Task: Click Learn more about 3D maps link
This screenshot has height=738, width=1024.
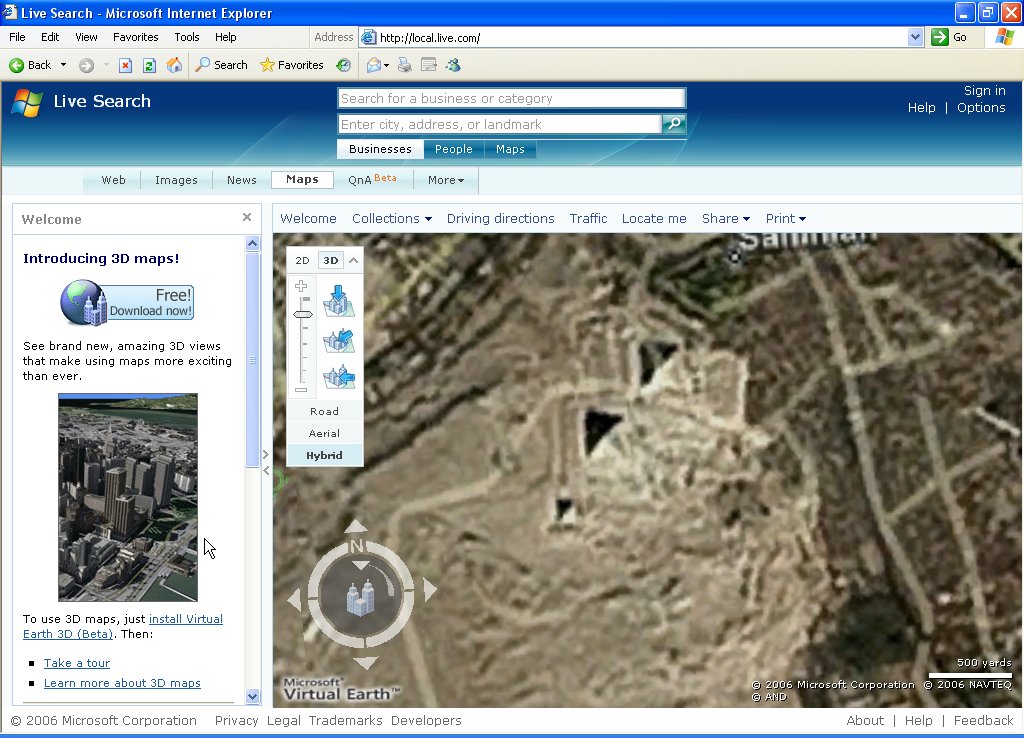Action: pyautogui.click(x=122, y=683)
